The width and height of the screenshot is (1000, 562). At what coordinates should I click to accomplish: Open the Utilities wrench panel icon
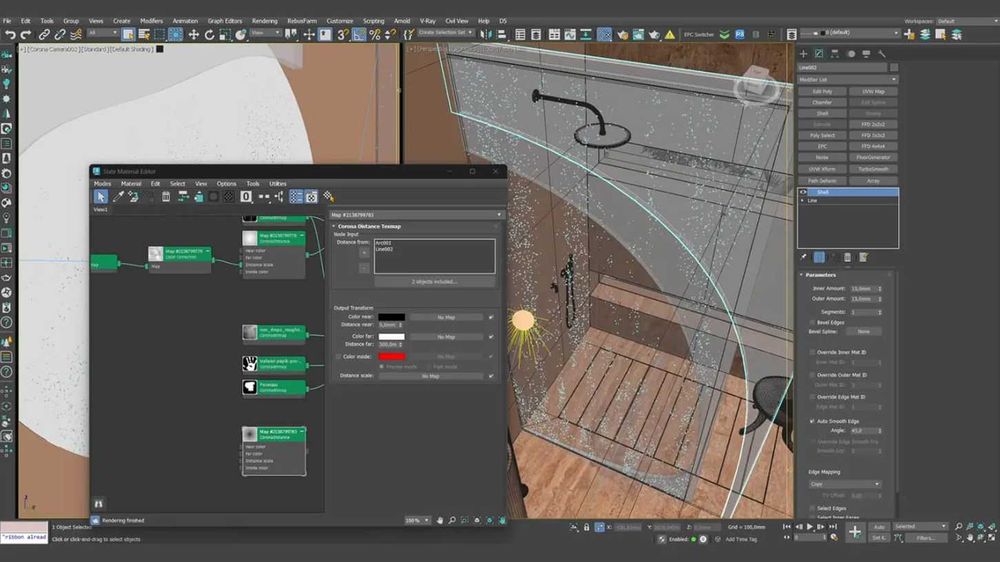881,54
